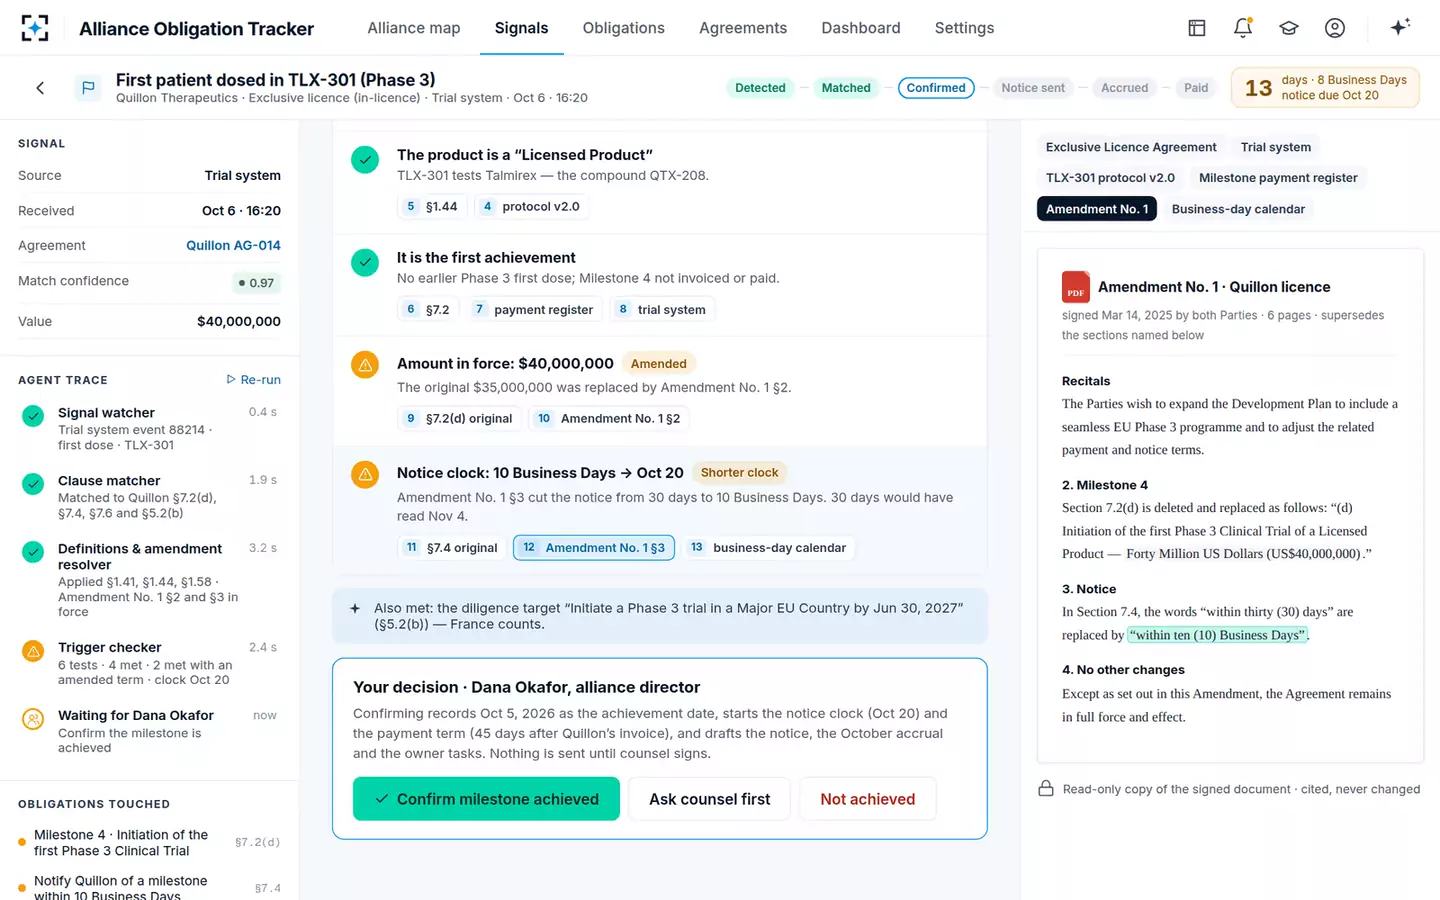Click Ask counsel first button
Viewport: 1440px width, 900px height.
(x=710, y=799)
